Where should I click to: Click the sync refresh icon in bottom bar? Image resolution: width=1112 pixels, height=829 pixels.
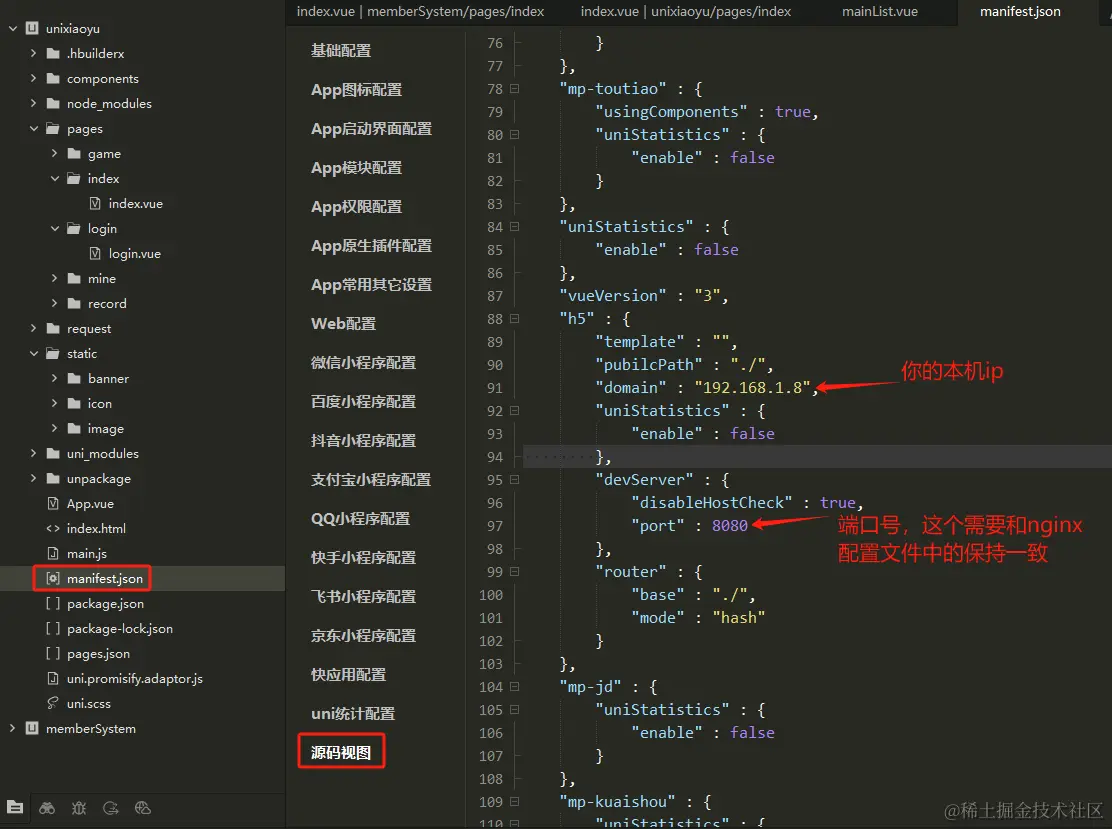(111, 807)
